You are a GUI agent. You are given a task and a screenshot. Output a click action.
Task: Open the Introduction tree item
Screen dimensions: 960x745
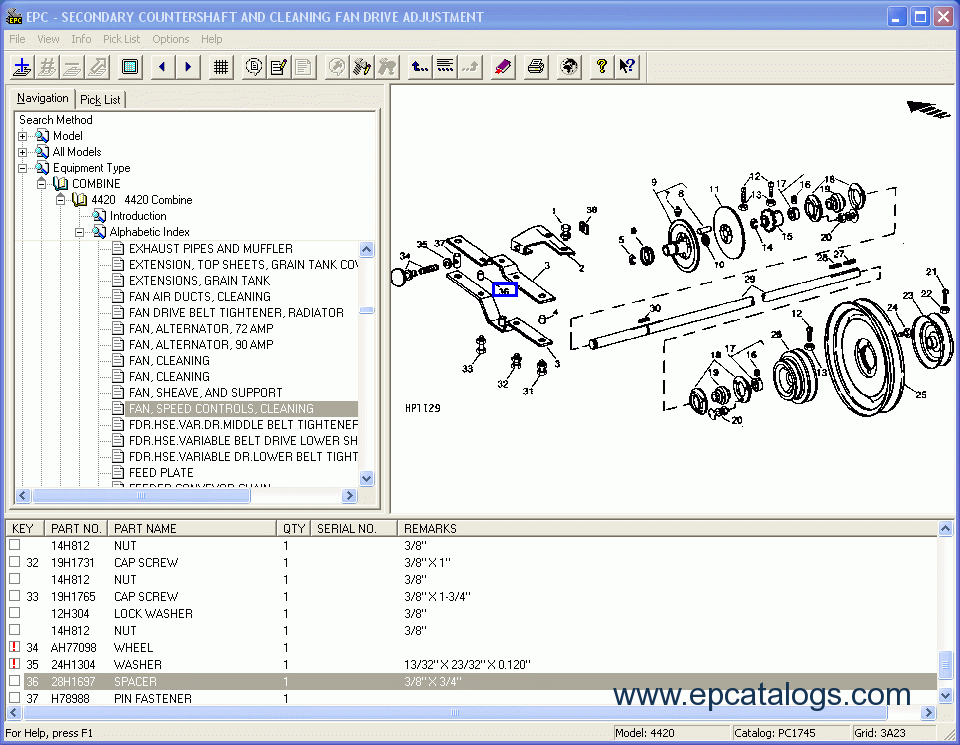point(138,216)
